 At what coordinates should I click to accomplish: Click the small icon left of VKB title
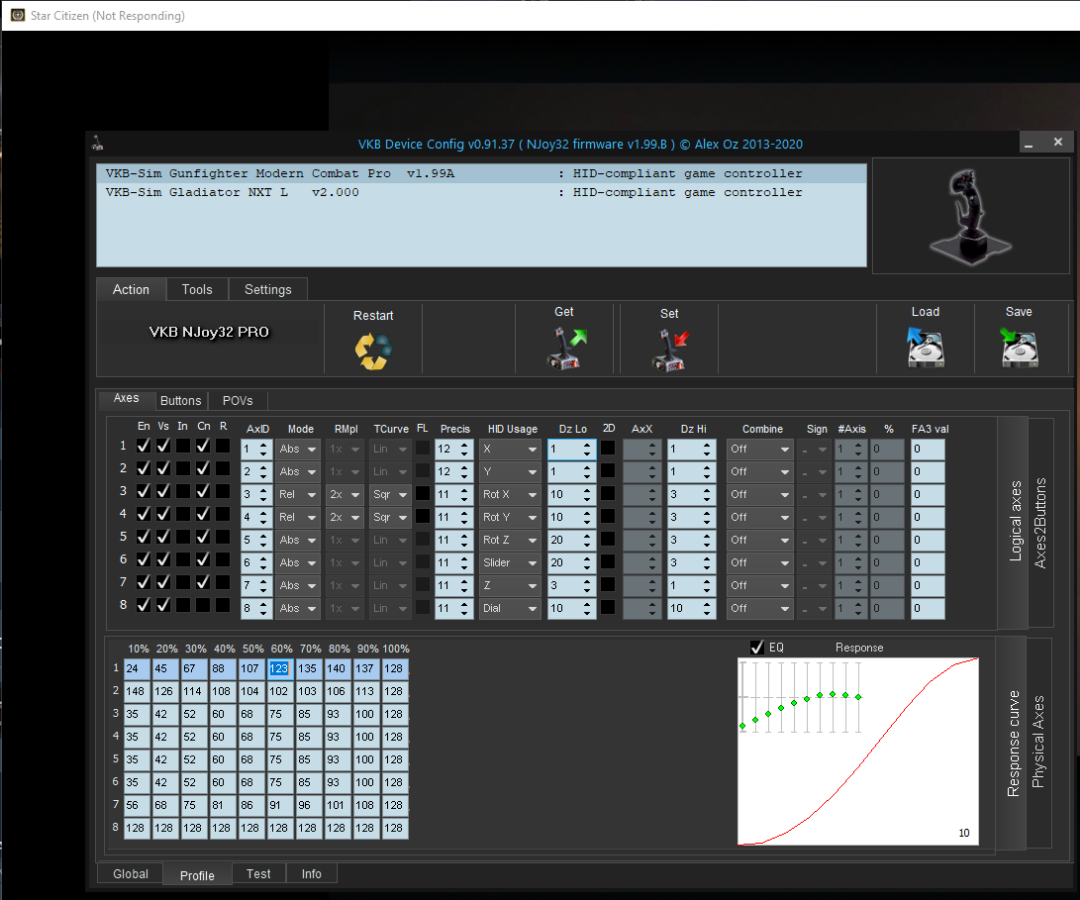tap(97, 144)
